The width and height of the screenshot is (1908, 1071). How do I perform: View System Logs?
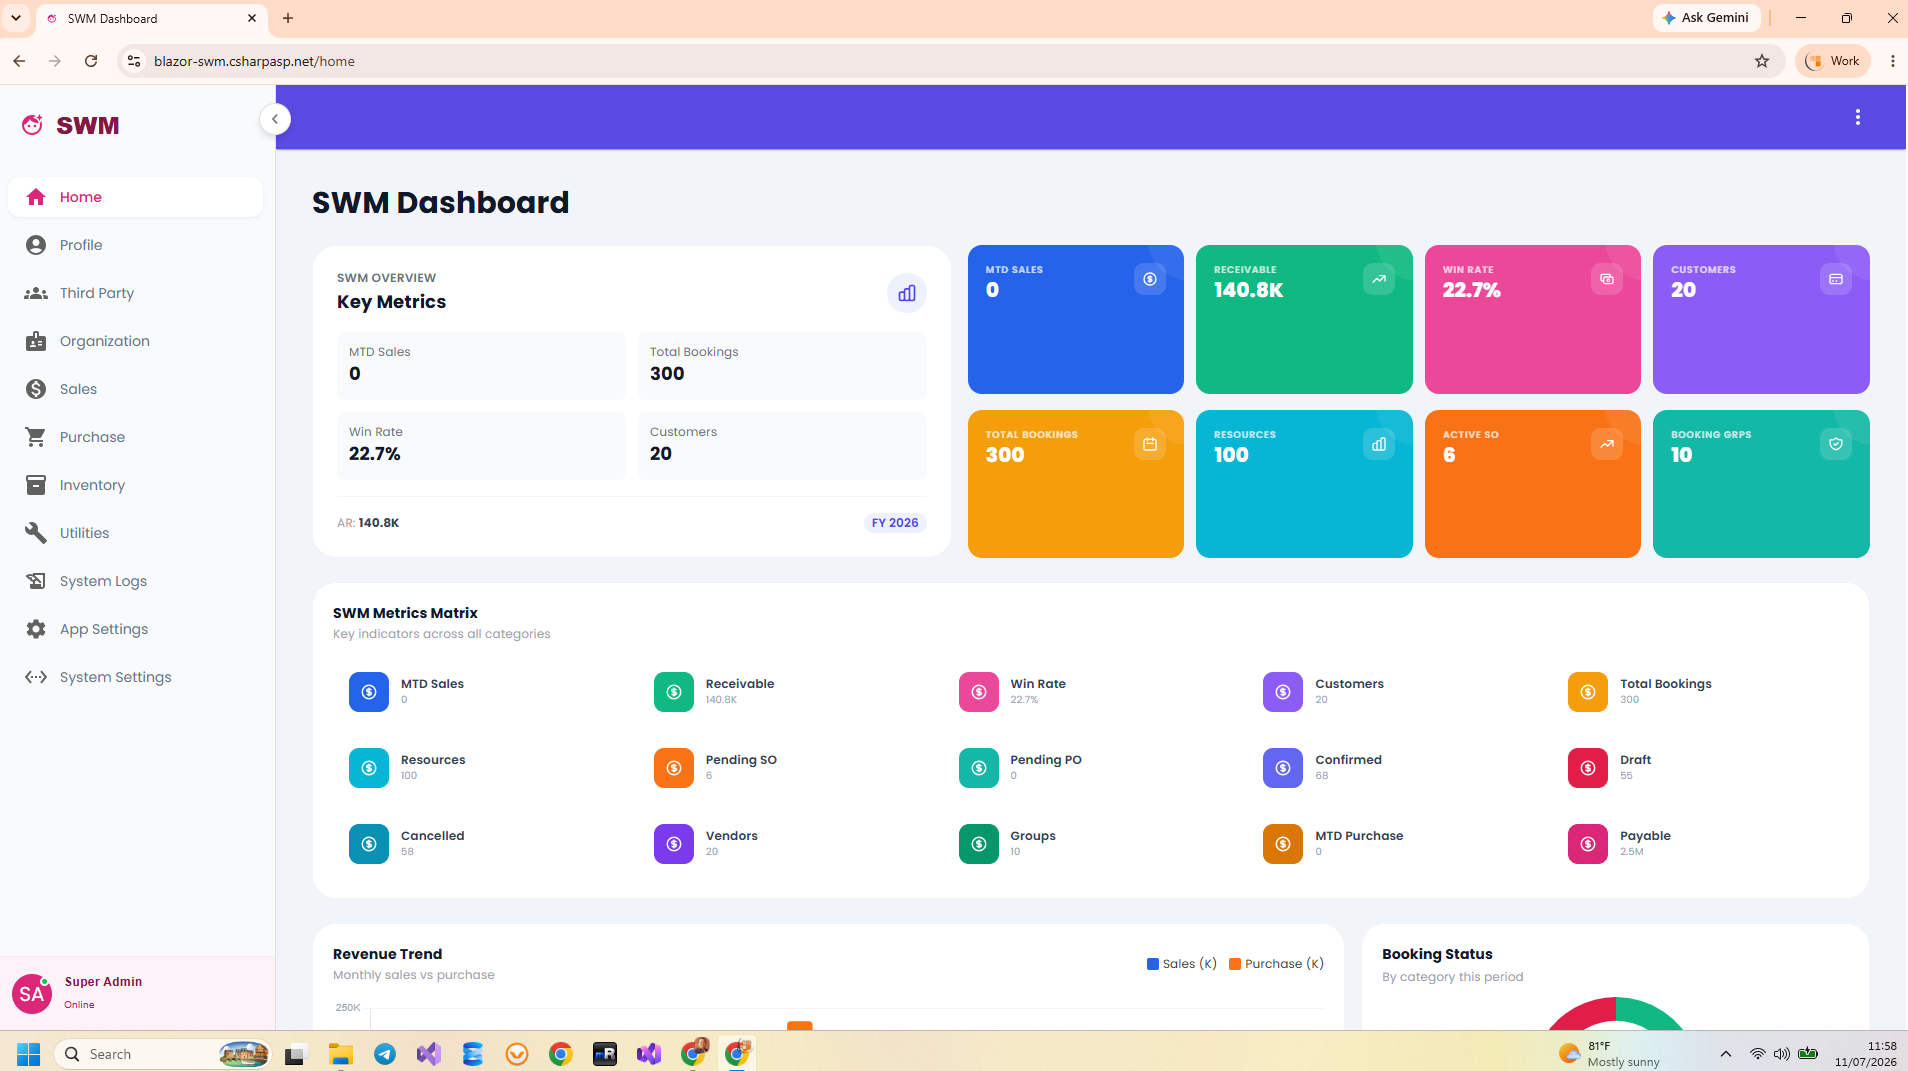click(x=135, y=581)
